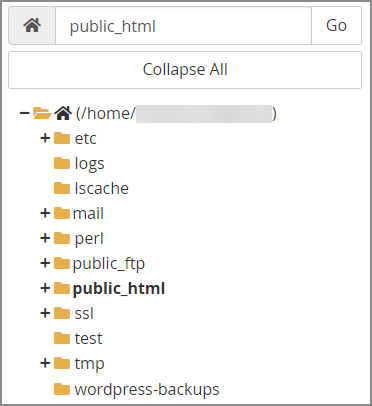
Task: Open the wordpress-backups folder label
Action: click(147, 389)
